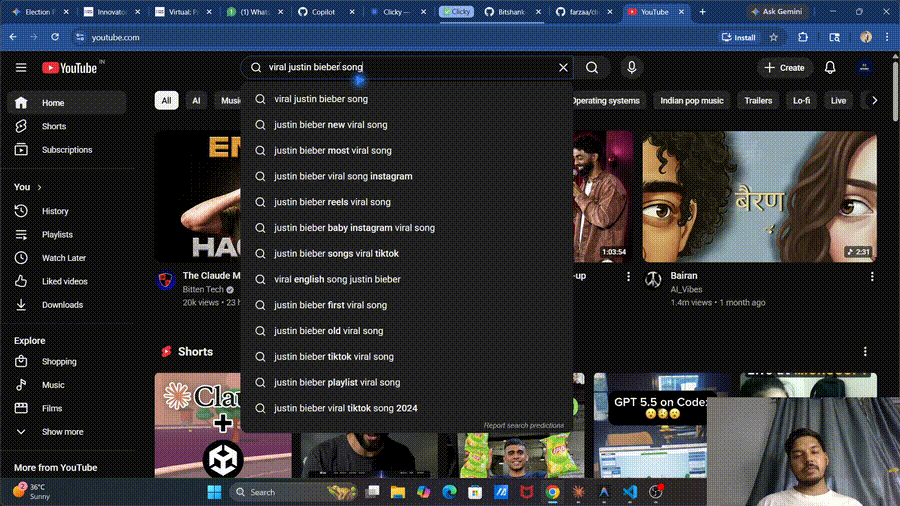The width and height of the screenshot is (900, 506).
Task: Go to Subscriptions in the sidebar
Action: click(66, 150)
